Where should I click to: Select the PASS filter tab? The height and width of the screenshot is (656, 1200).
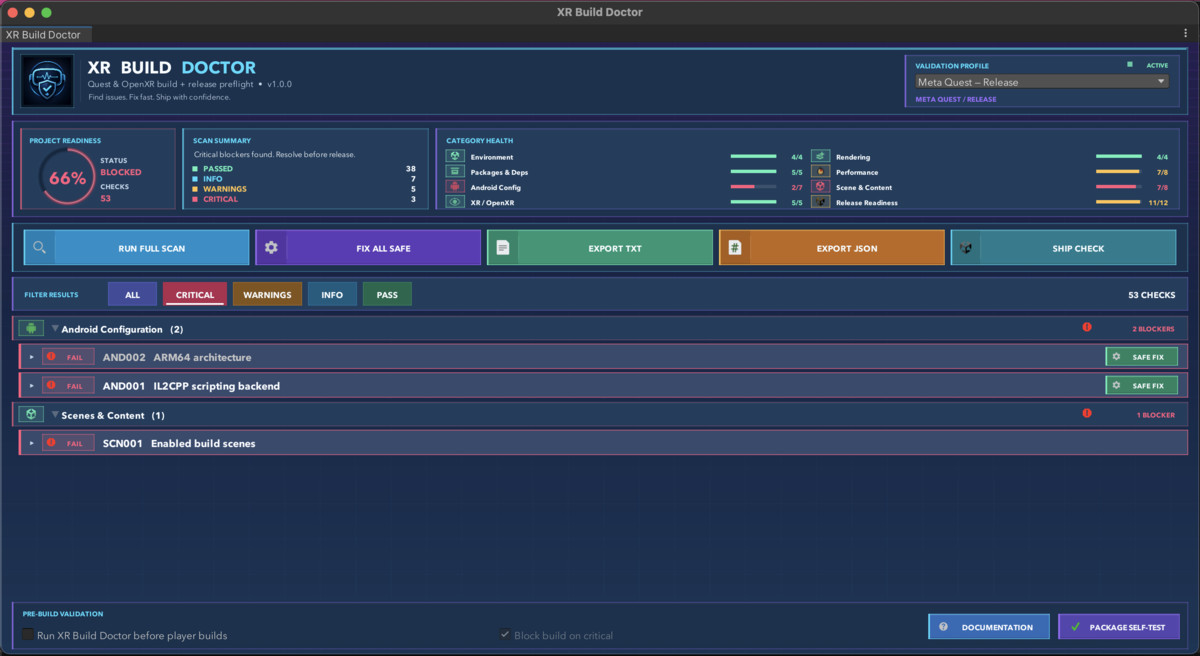coord(387,294)
